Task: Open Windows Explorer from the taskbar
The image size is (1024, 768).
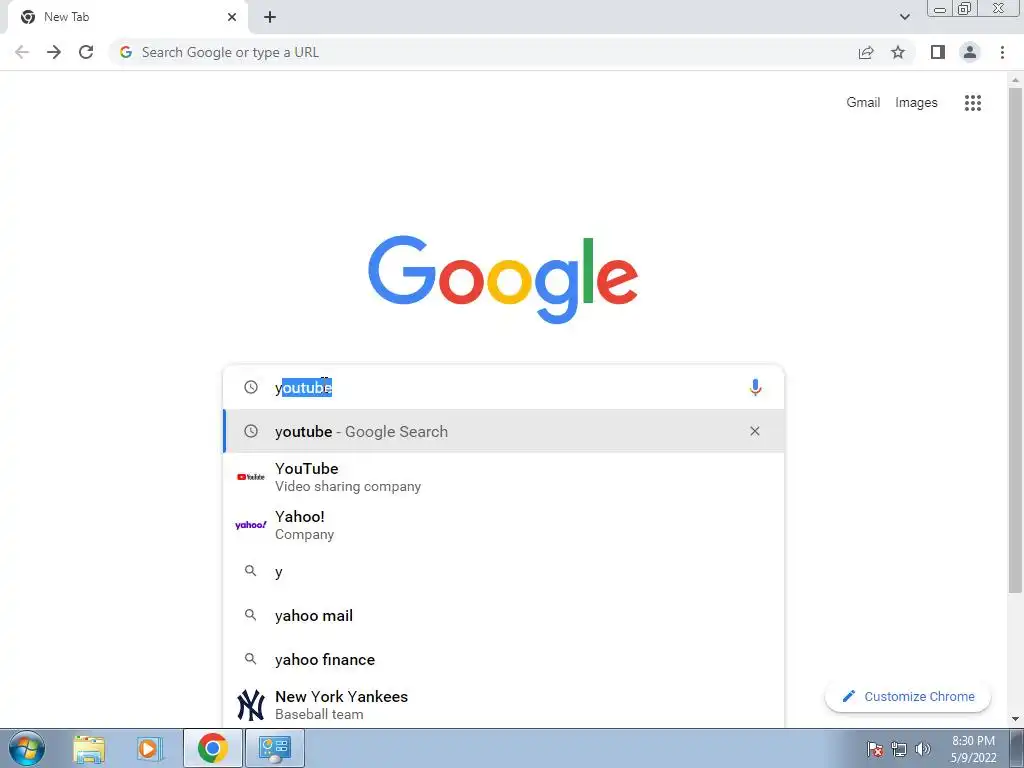Action: (x=89, y=748)
